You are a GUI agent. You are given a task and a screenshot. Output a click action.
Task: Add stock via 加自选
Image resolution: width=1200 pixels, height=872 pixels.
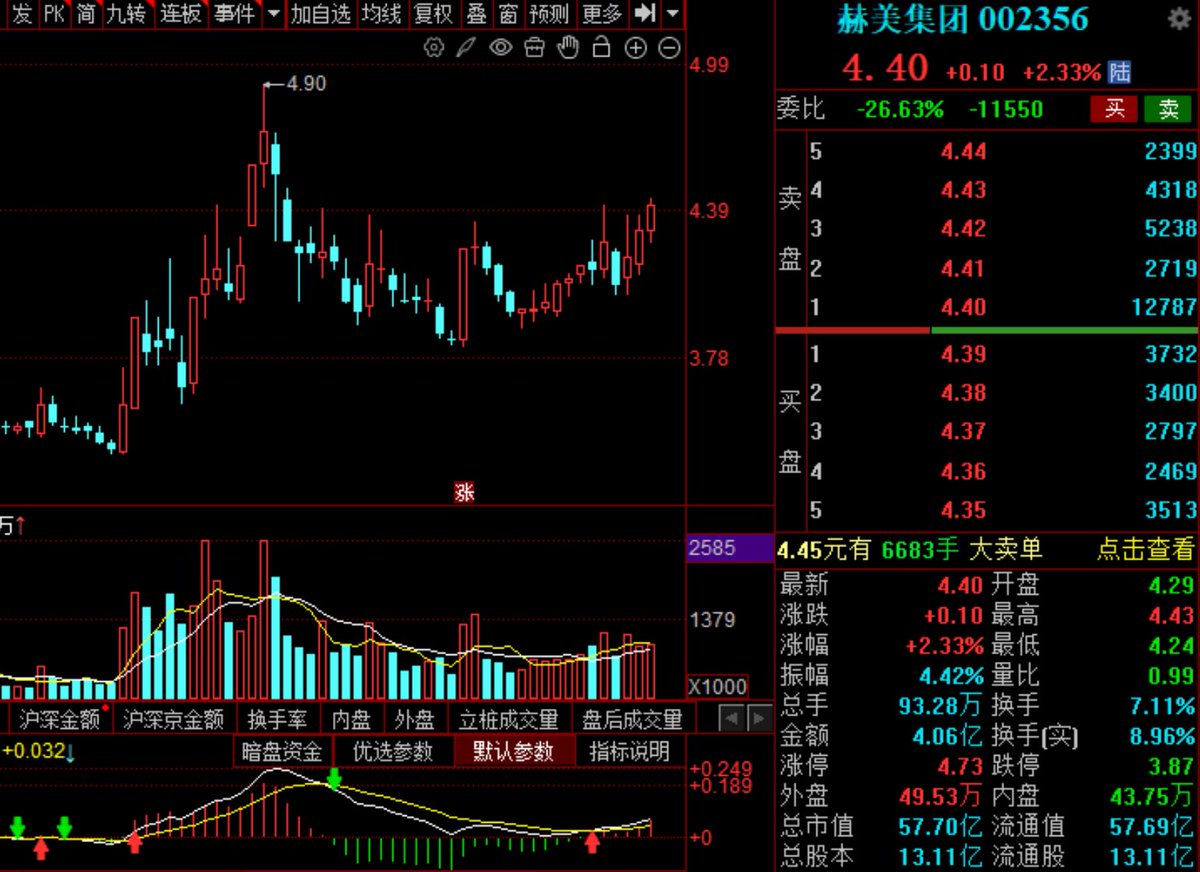coord(320,14)
